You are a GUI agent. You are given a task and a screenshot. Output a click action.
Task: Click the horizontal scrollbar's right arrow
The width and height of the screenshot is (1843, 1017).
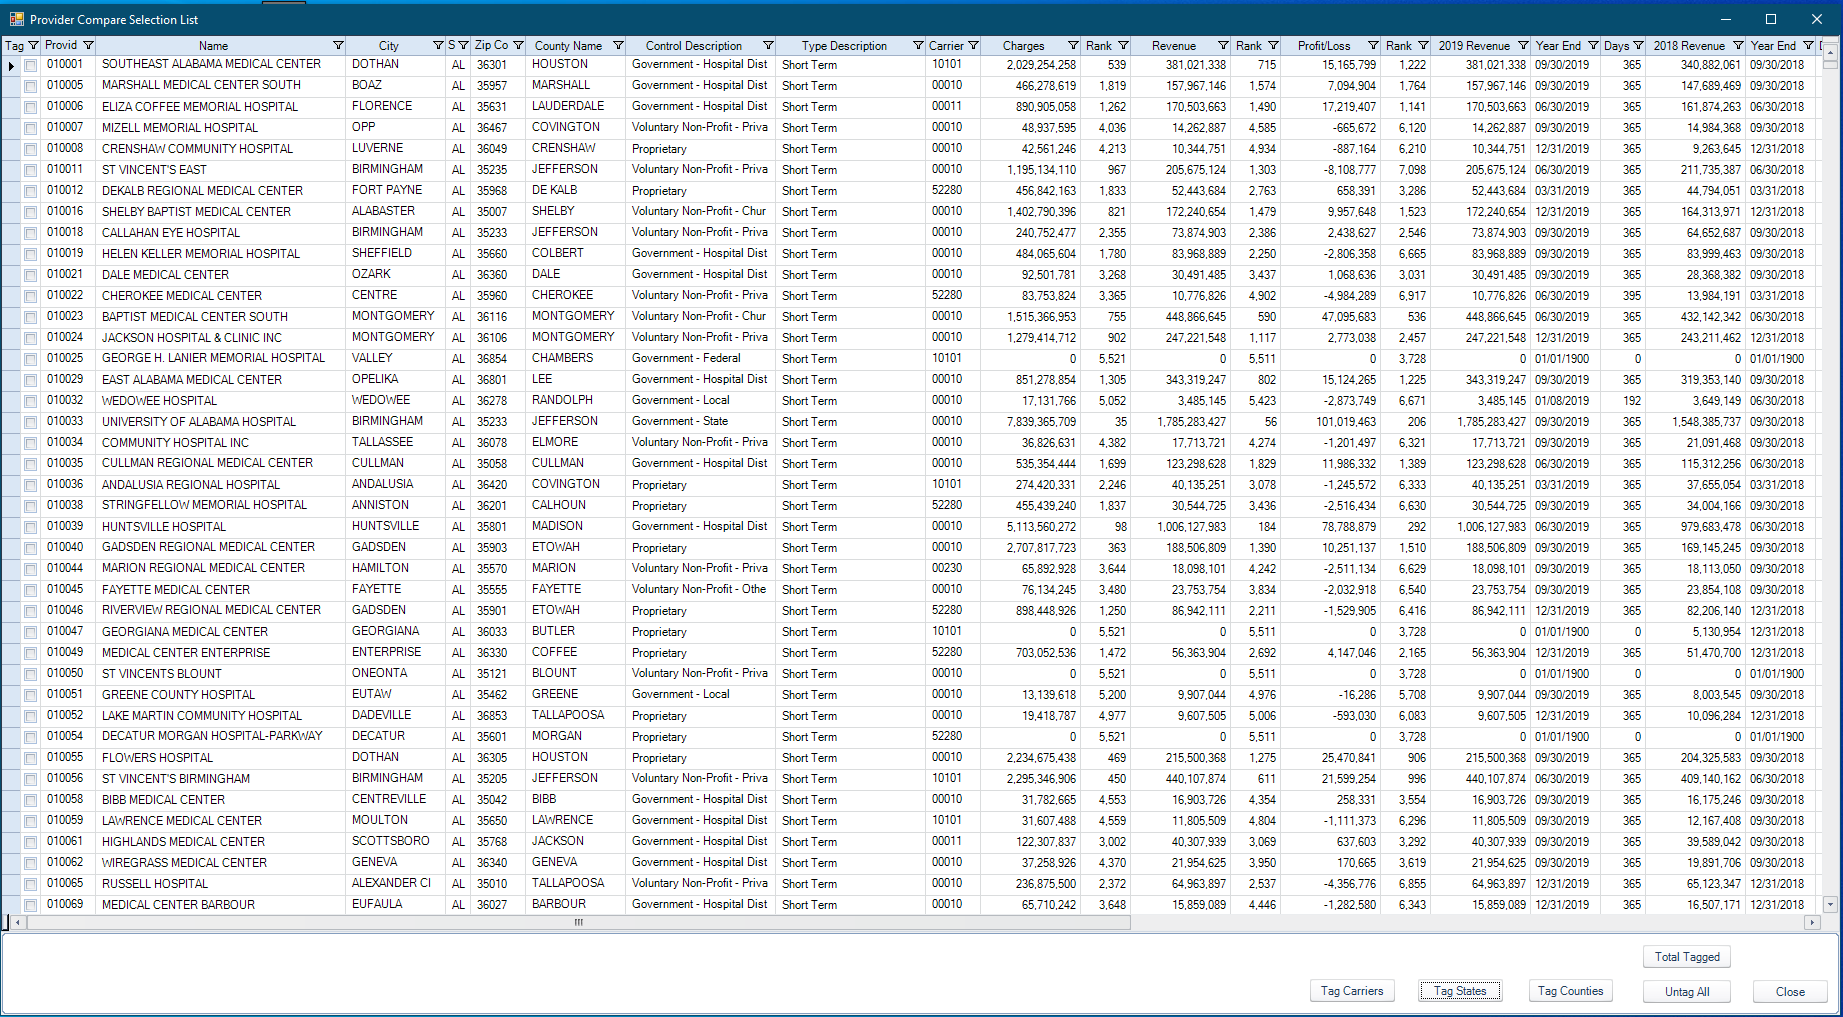click(1814, 923)
